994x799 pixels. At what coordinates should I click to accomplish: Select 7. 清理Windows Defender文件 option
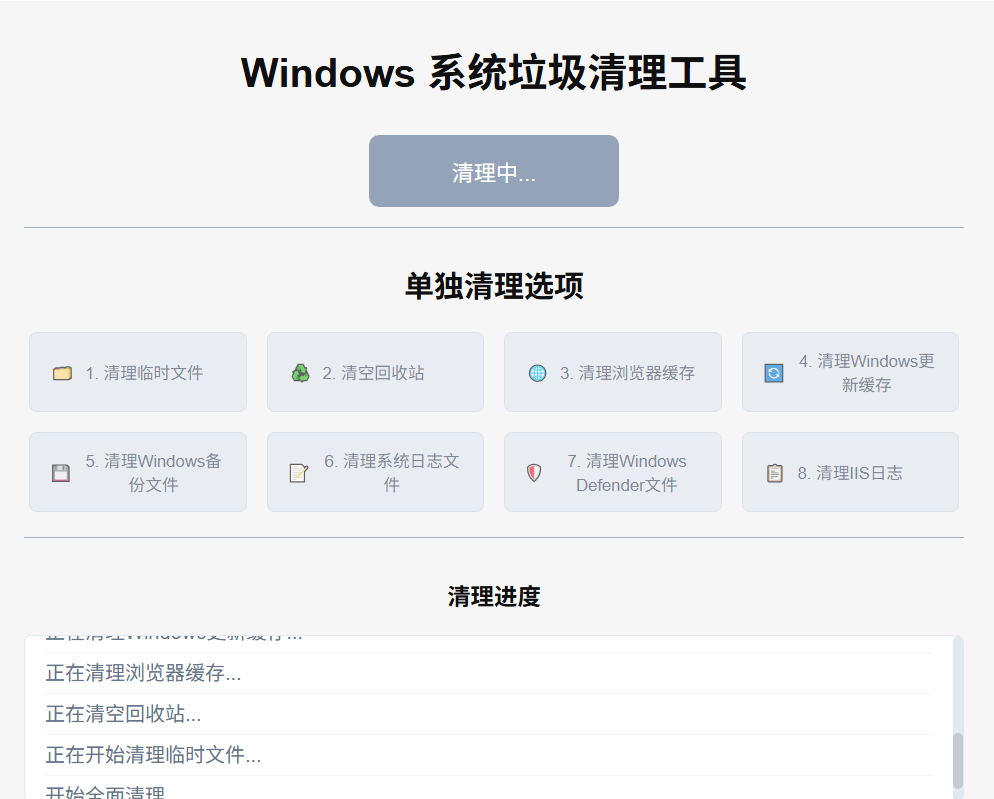[x=612, y=472]
